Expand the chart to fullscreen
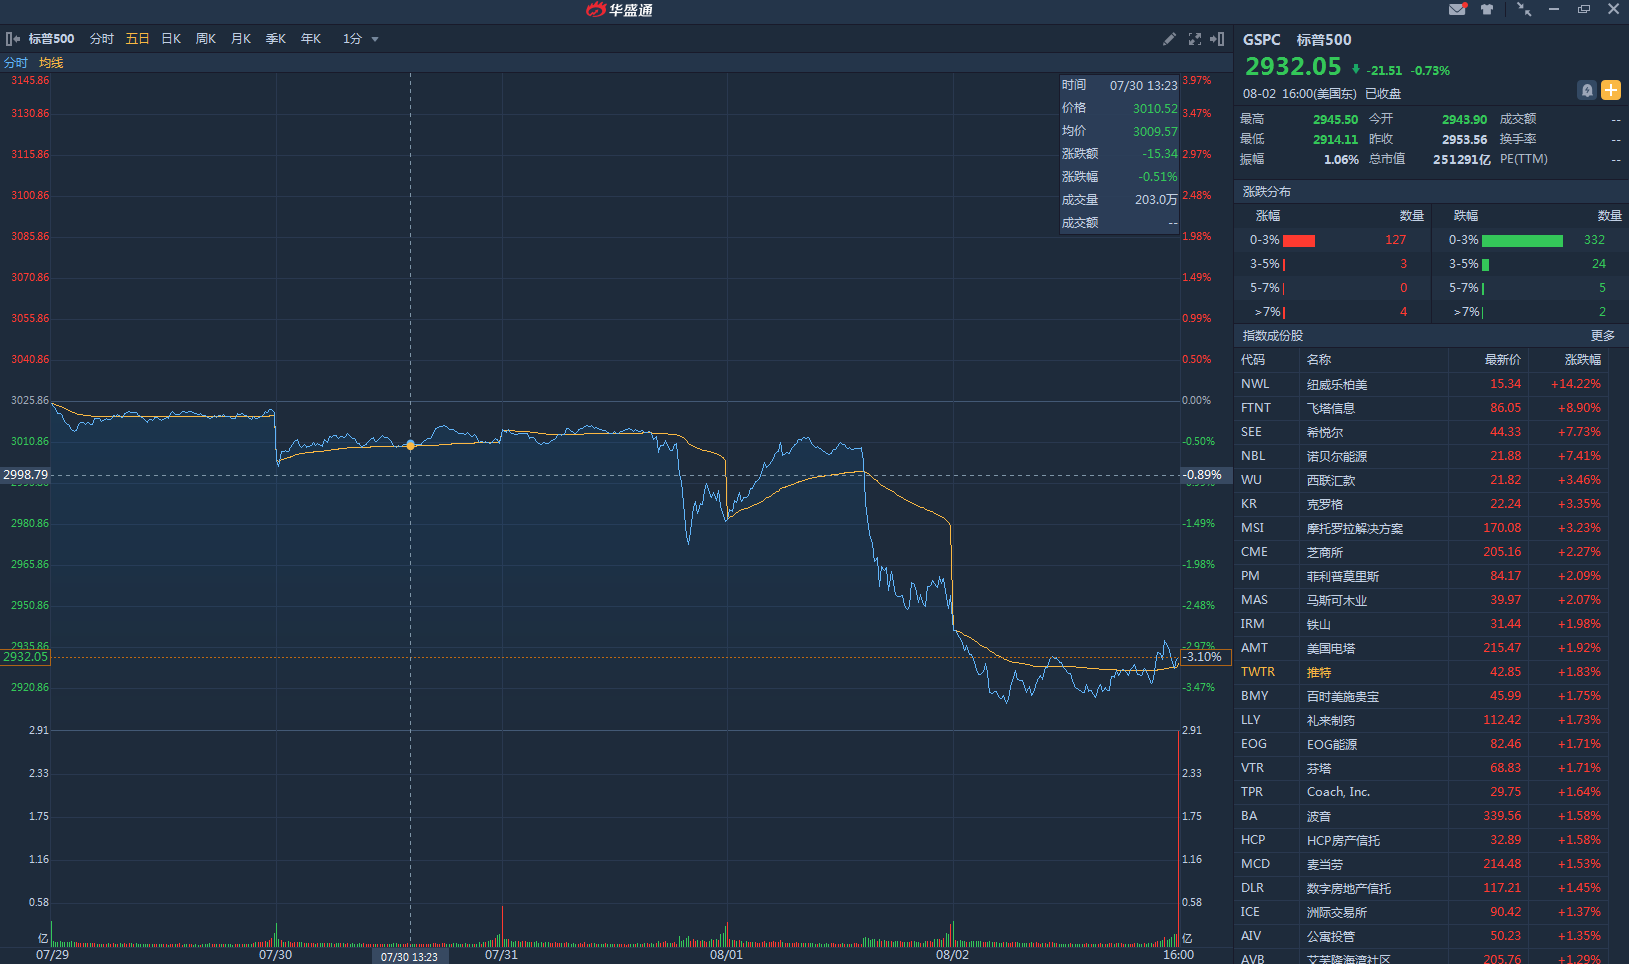Screen dimensions: 1629x964 (x=1194, y=39)
